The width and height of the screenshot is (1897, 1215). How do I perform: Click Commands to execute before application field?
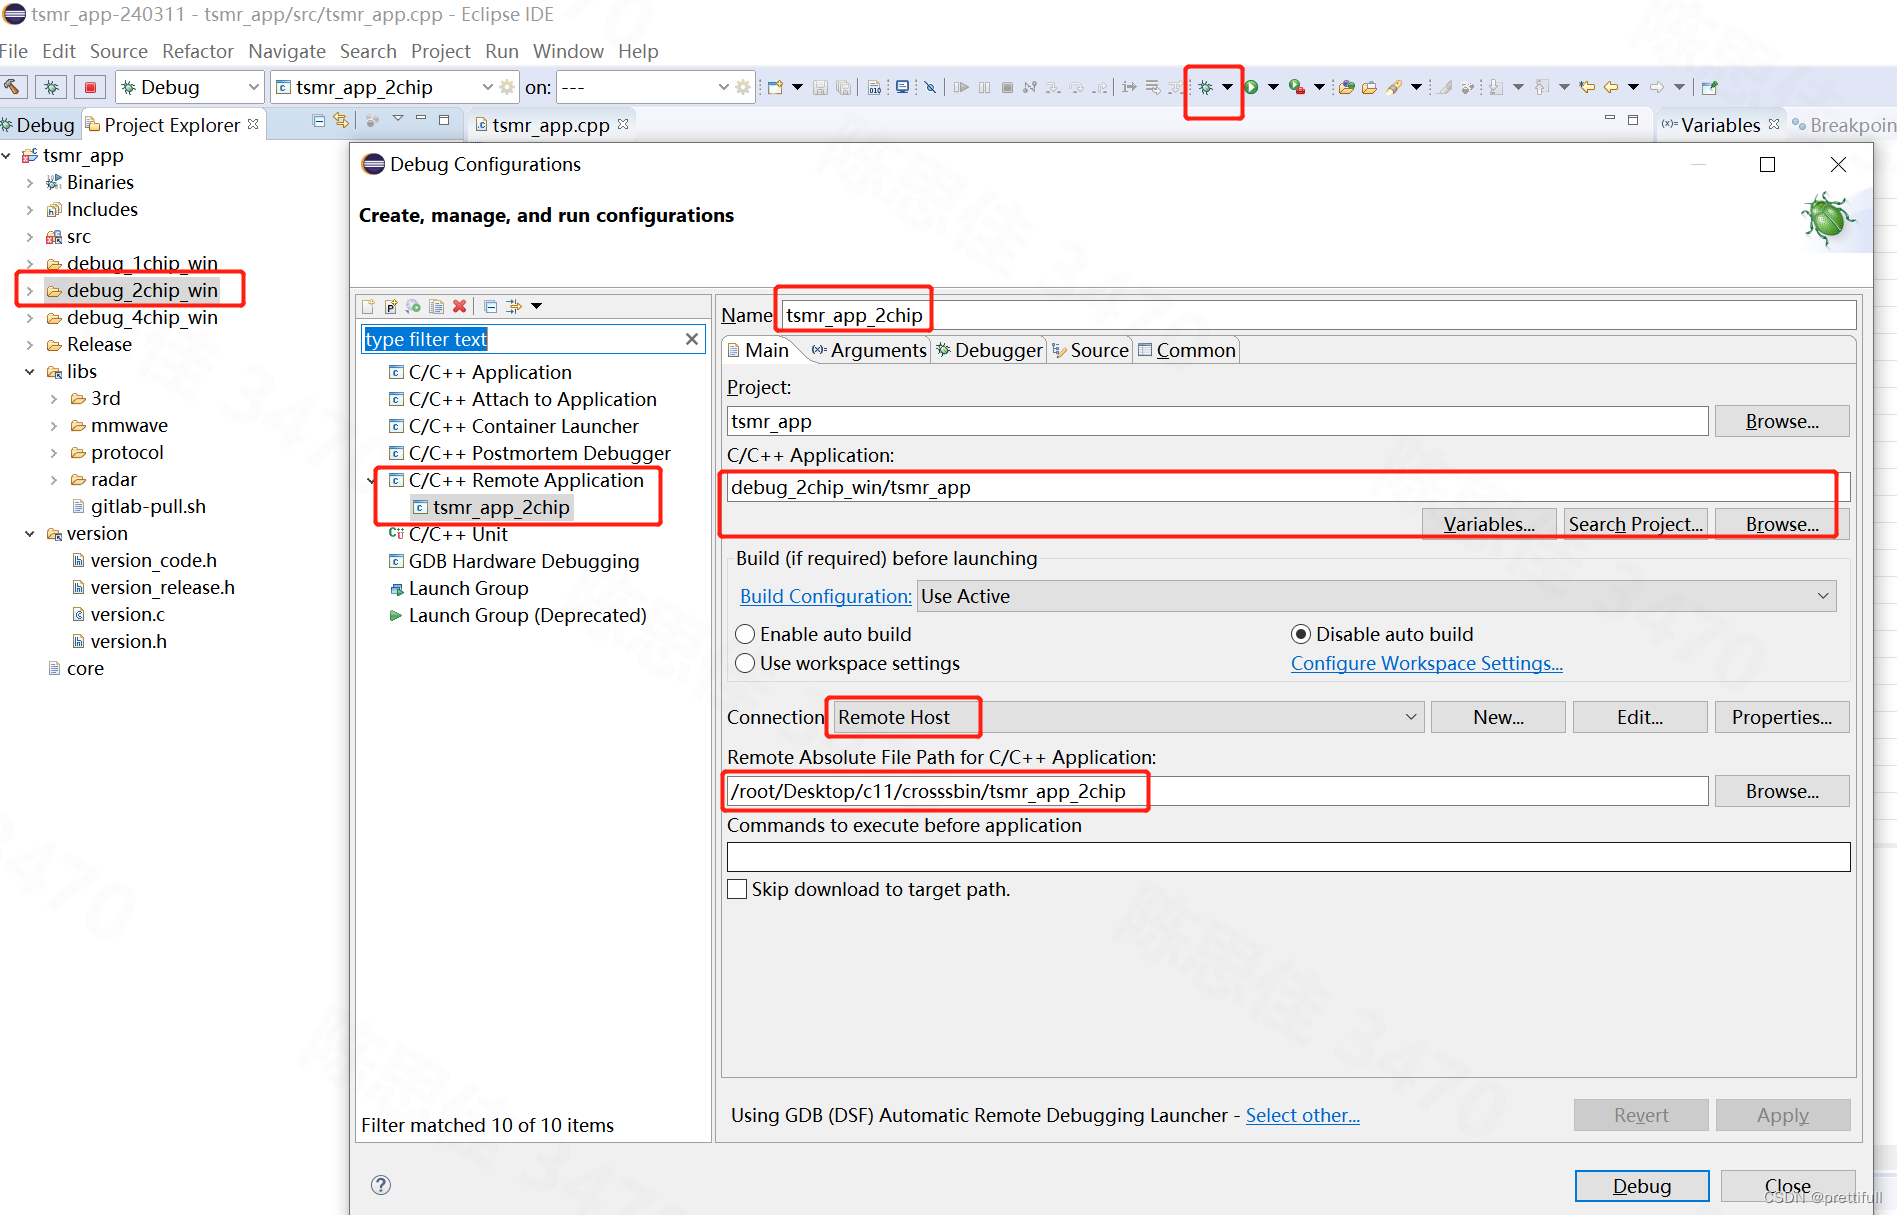tap(1288, 857)
